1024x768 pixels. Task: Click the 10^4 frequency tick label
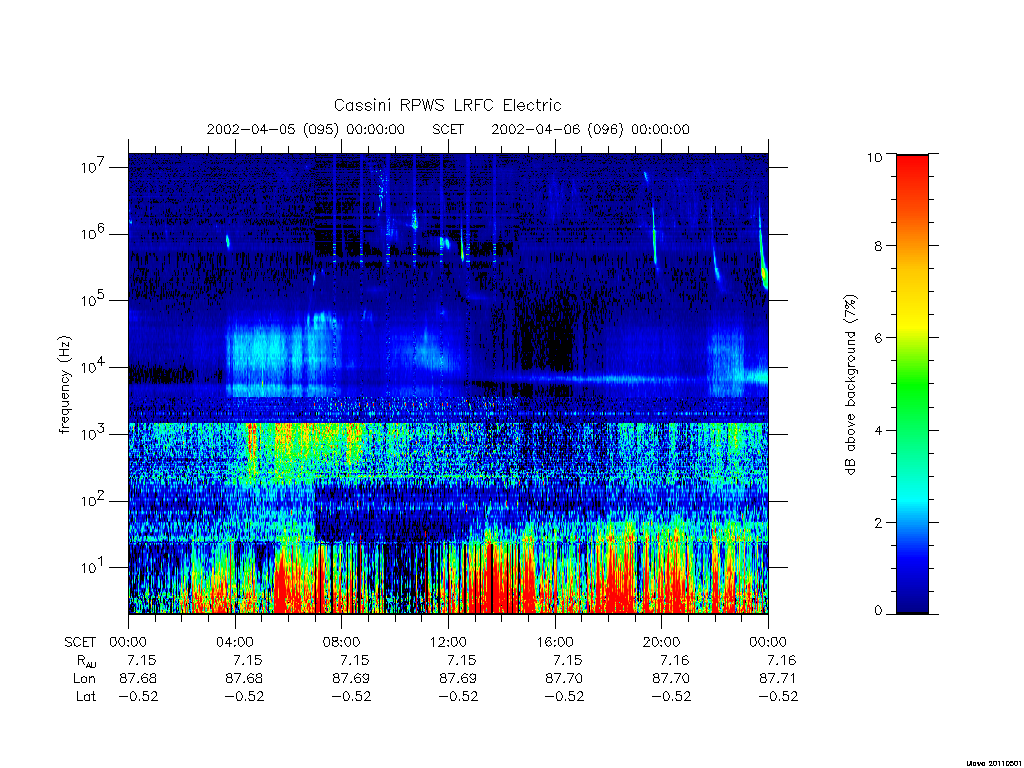tap(94, 367)
